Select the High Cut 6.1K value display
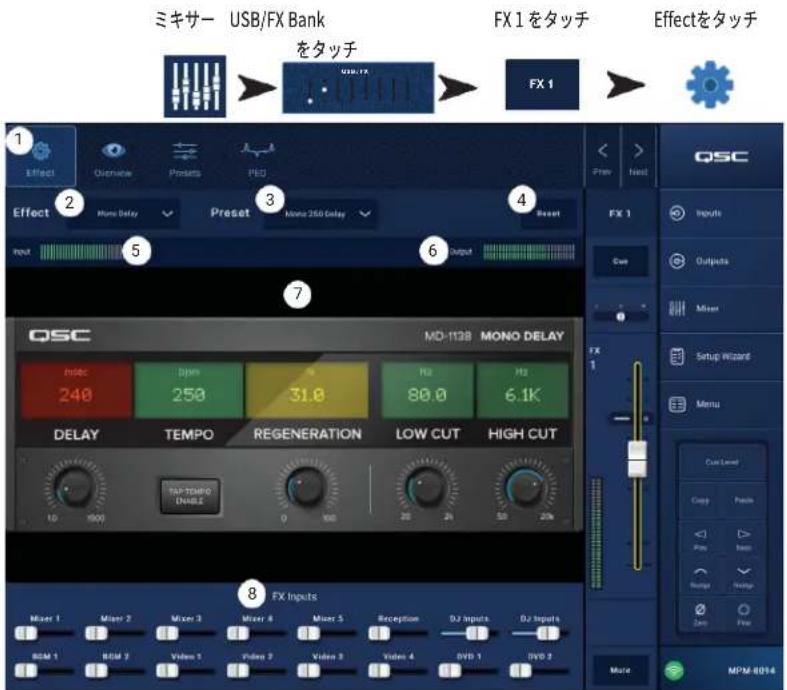The width and height of the screenshot is (787, 690). pos(522,389)
